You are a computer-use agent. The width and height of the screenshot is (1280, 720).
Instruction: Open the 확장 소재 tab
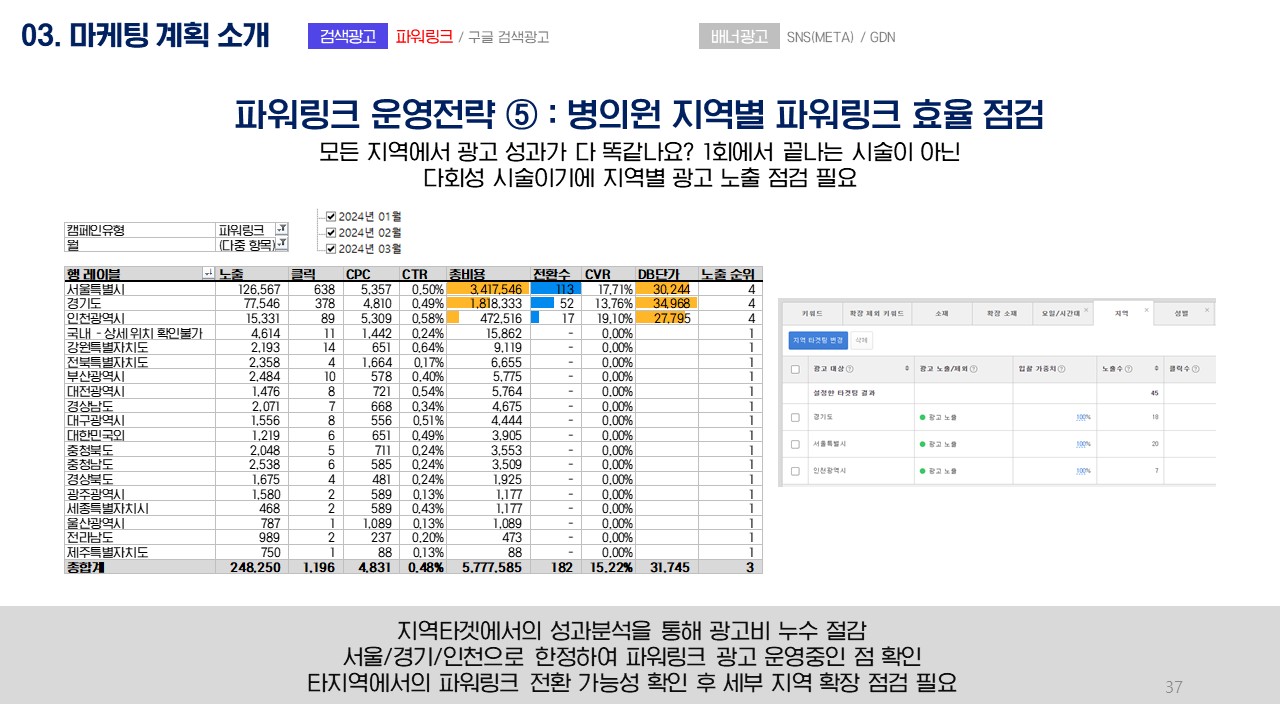tap(1001, 313)
